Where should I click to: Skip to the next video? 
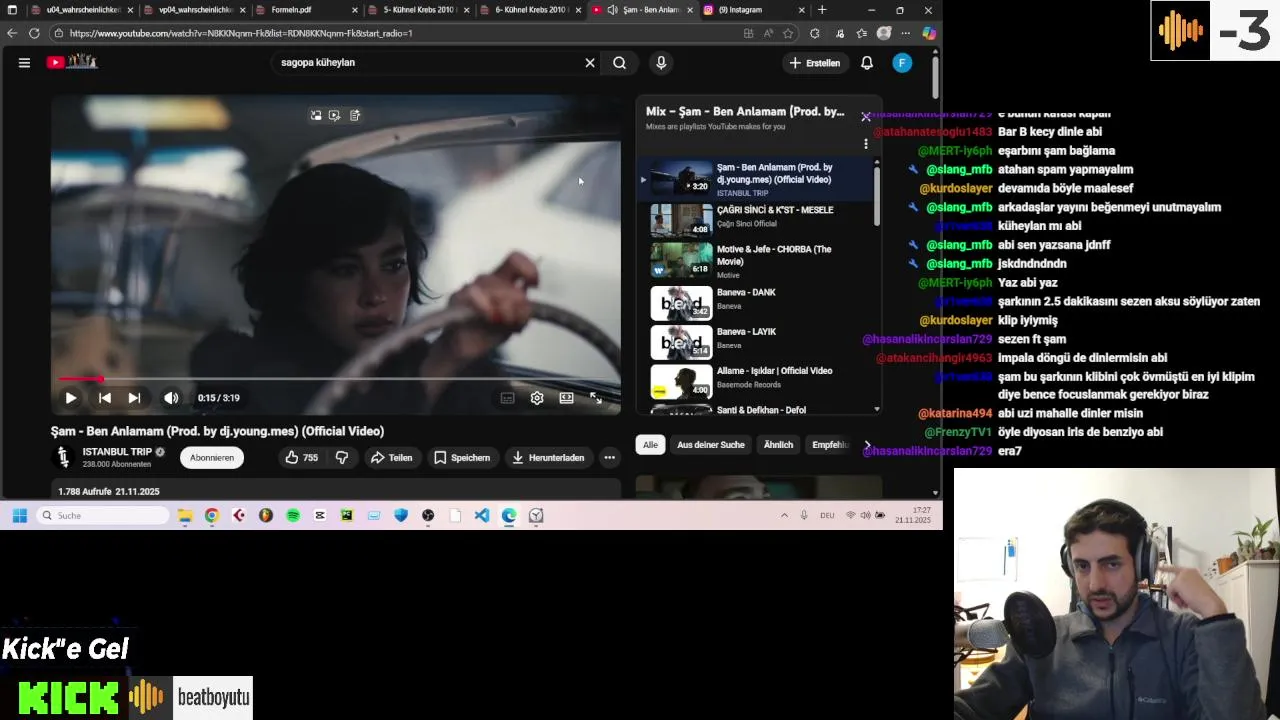pyautogui.click(x=134, y=398)
